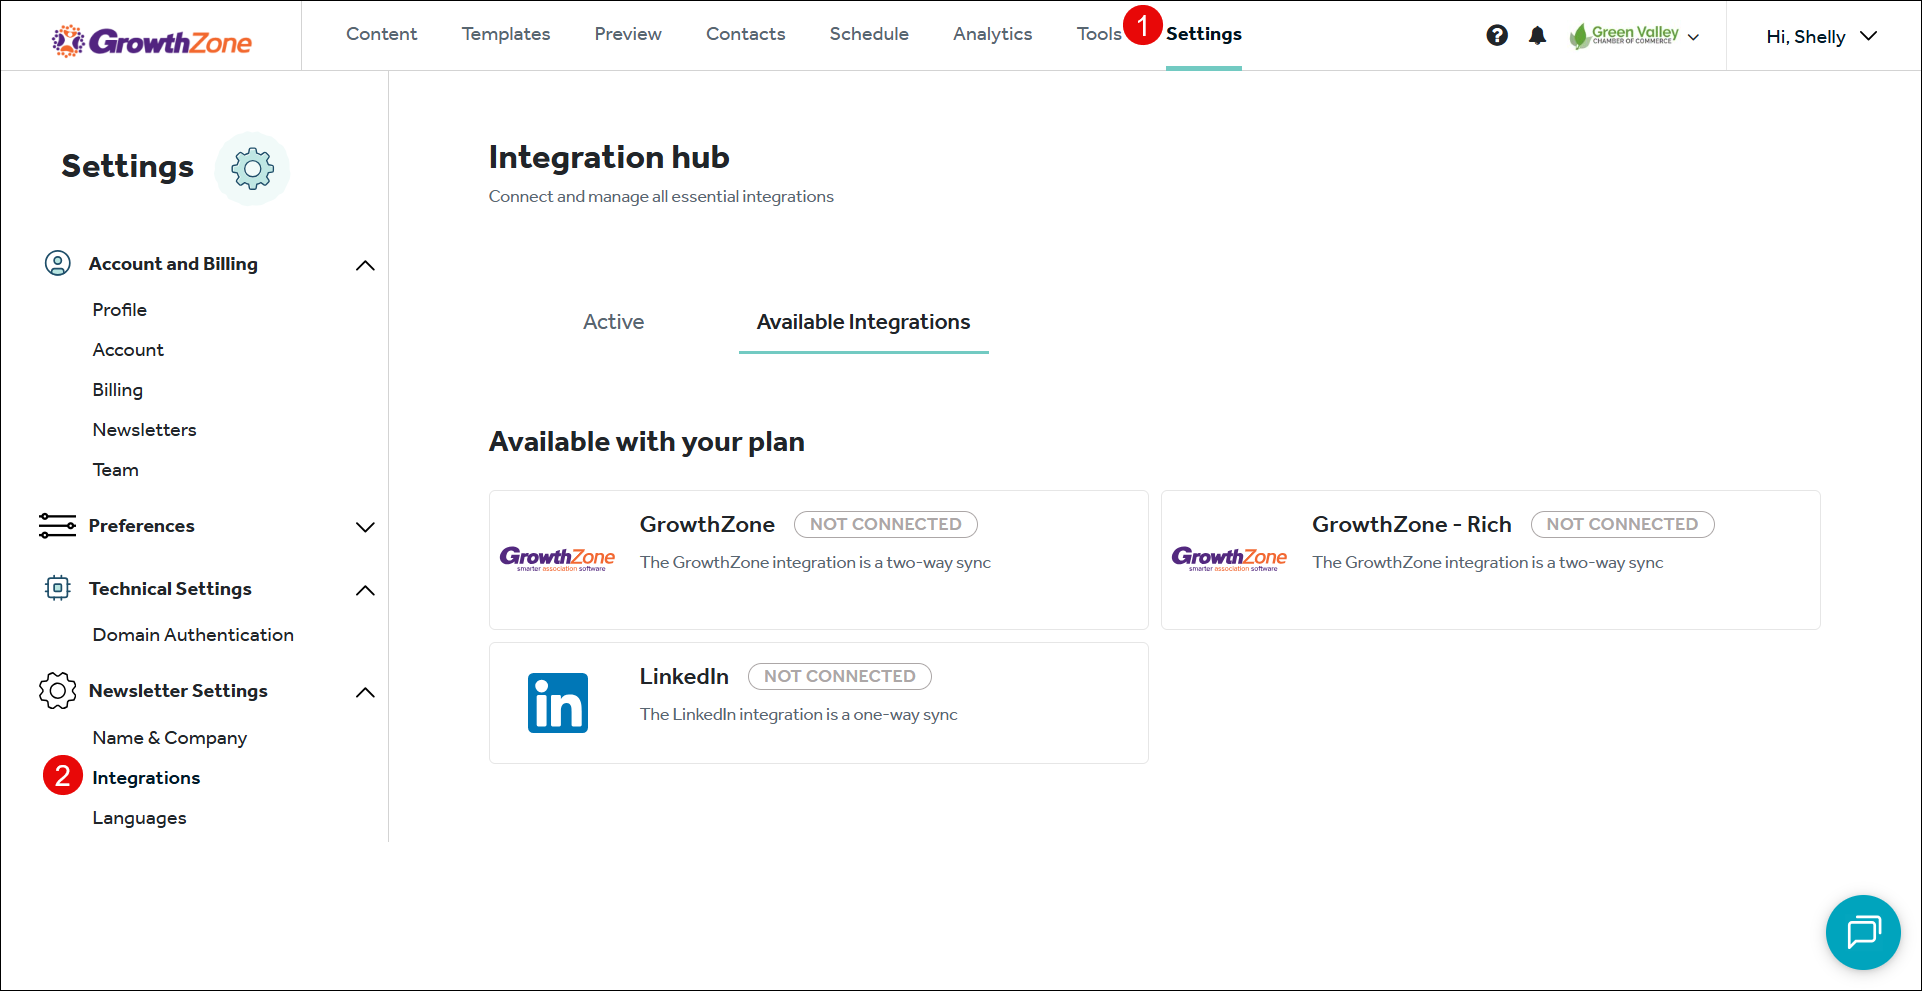1922x991 pixels.
Task: Select the GrowthZone - Rich integration card
Action: (x=1490, y=560)
